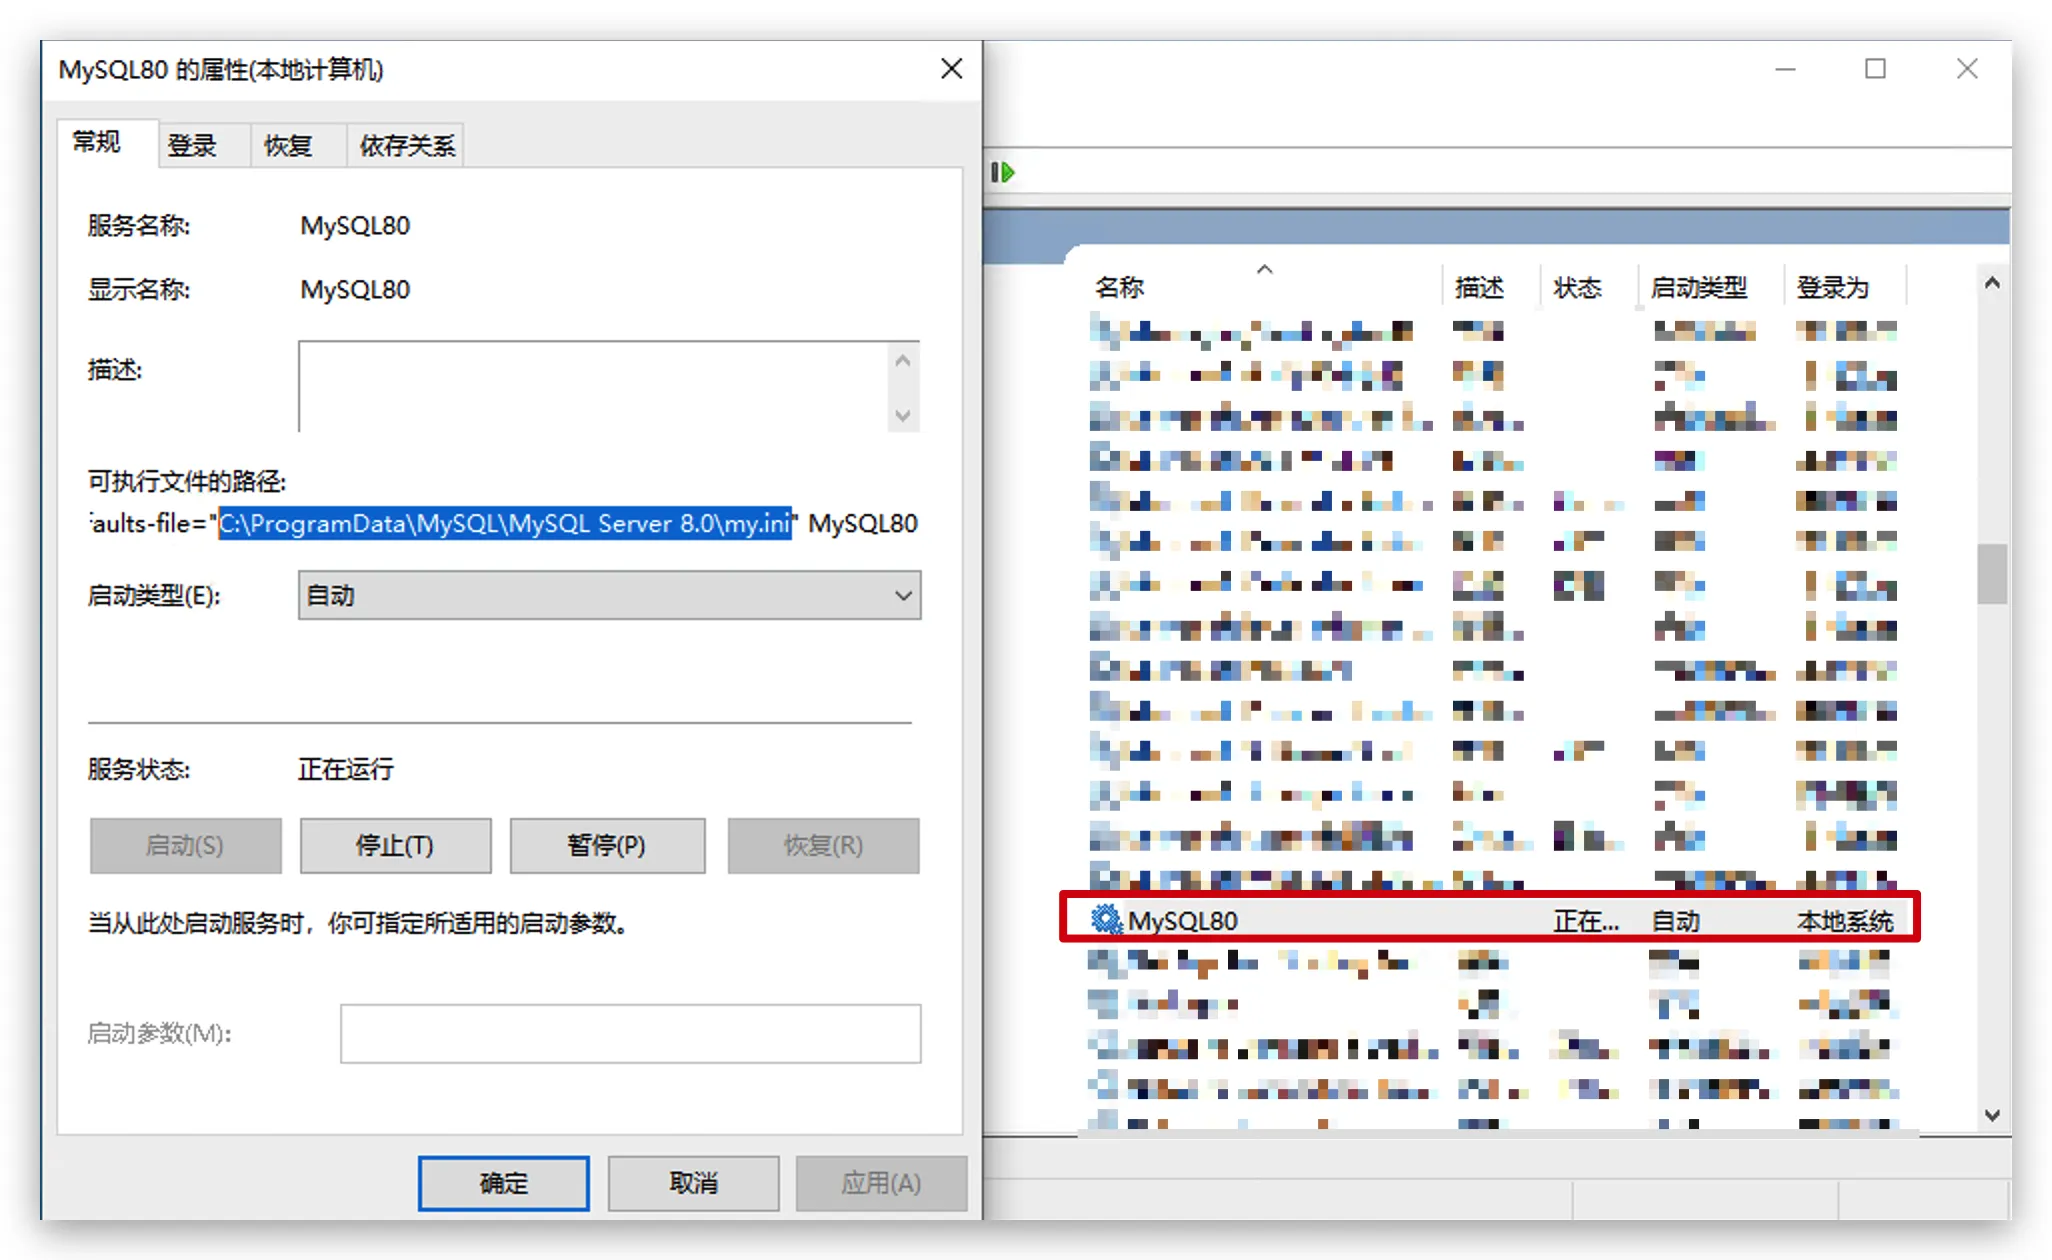Open the 启动类型 dropdown
Screen dimensions: 2052x1260
pos(609,596)
